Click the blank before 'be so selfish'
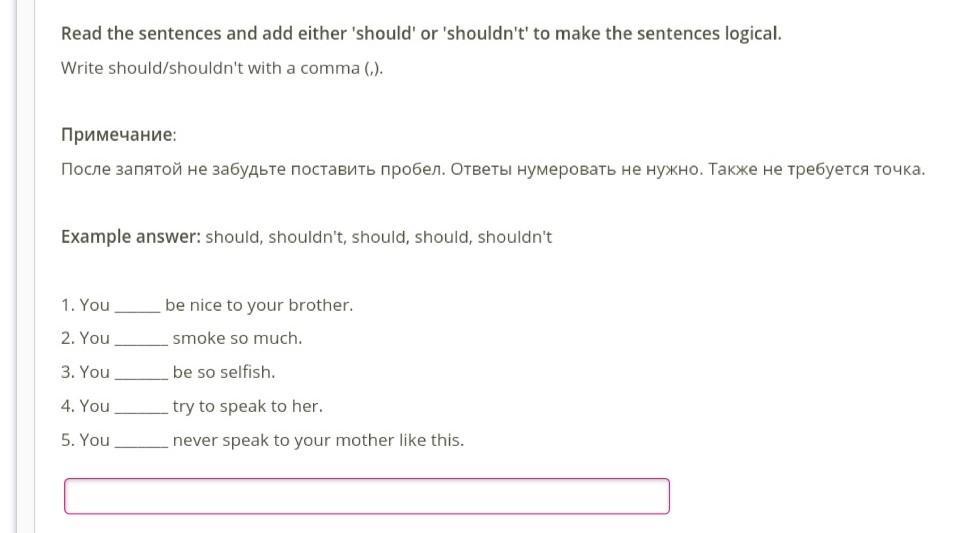972x533 pixels. [x=141, y=373]
